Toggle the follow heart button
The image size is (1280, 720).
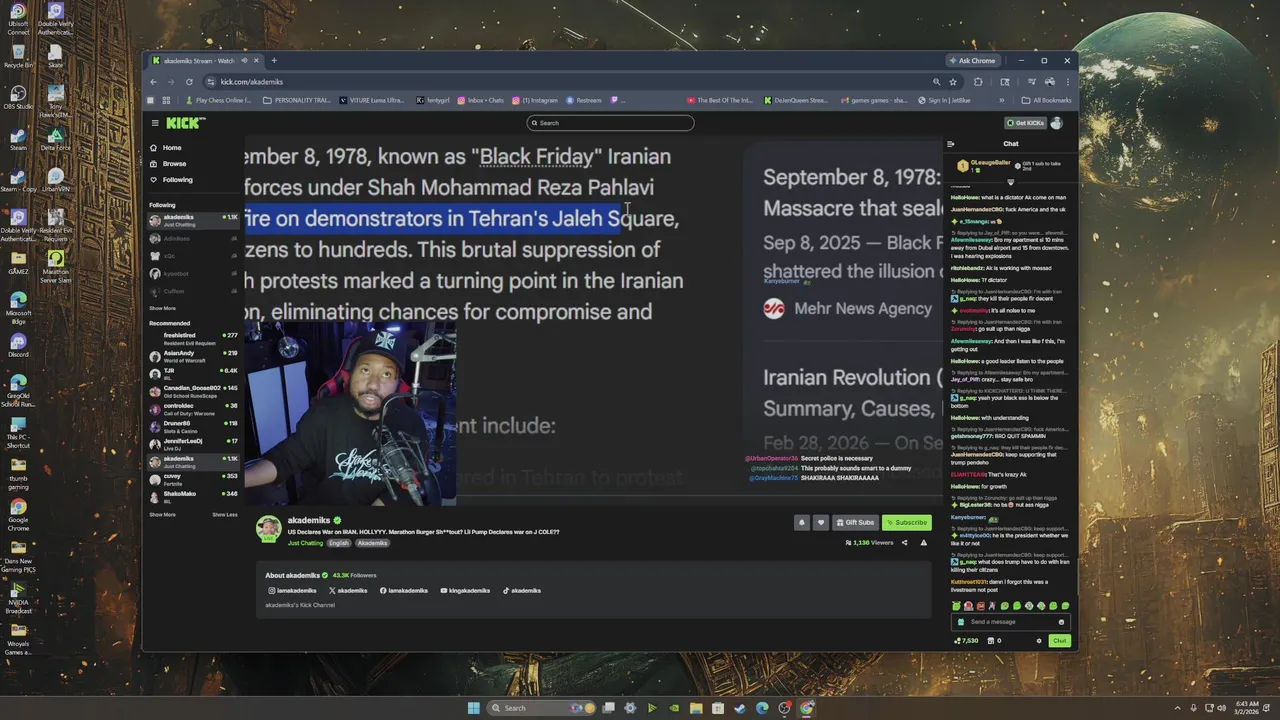pyautogui.click(x=821, y=522)
